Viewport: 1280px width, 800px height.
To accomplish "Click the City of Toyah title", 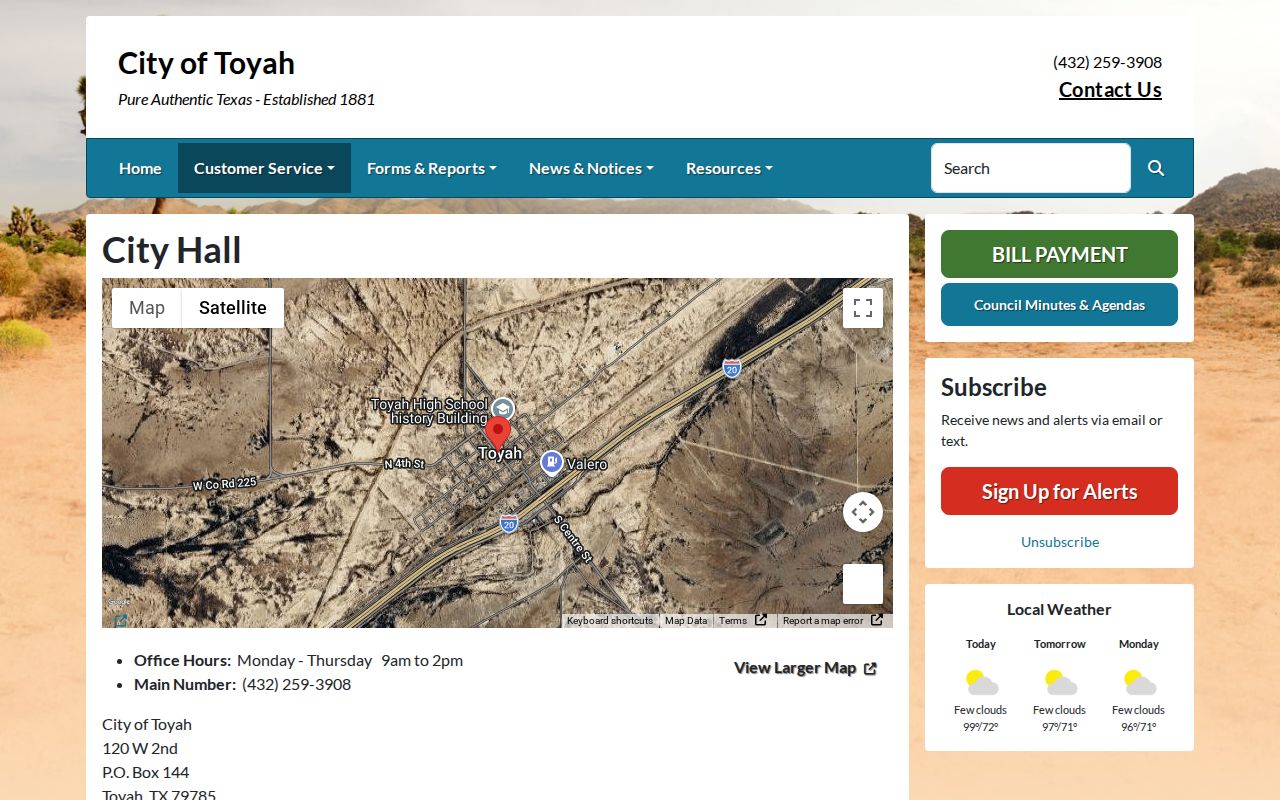I will [x=206, y=63].
